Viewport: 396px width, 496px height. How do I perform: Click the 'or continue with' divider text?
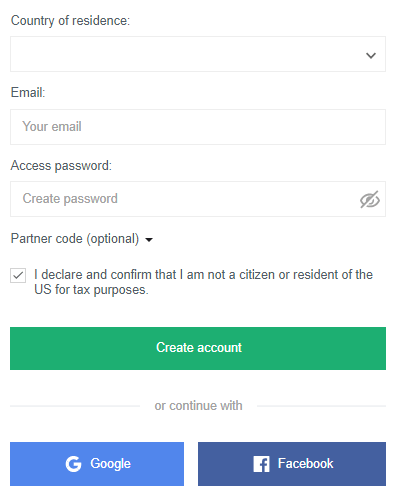(198, 406)
